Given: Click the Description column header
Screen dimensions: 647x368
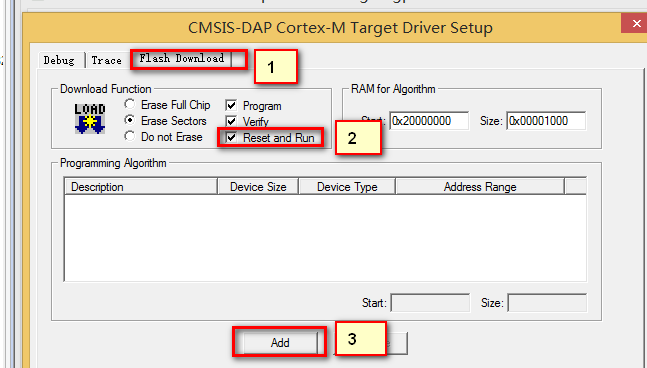Looking at the screenshot, I should [141, 186].
